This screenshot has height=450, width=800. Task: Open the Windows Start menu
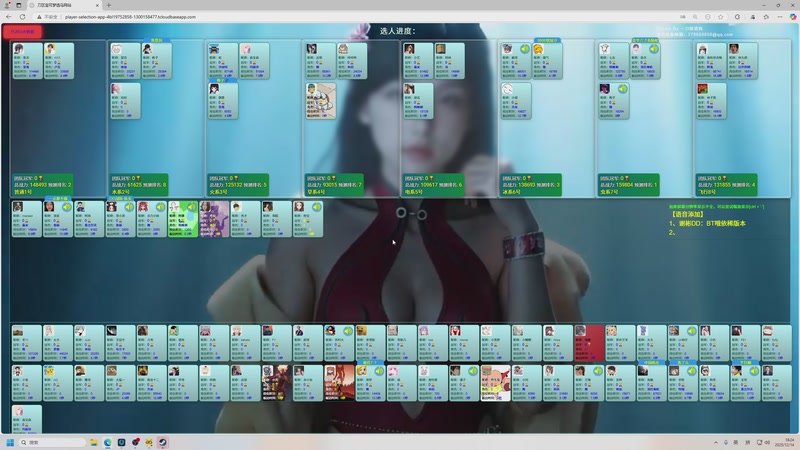point(10,442)
